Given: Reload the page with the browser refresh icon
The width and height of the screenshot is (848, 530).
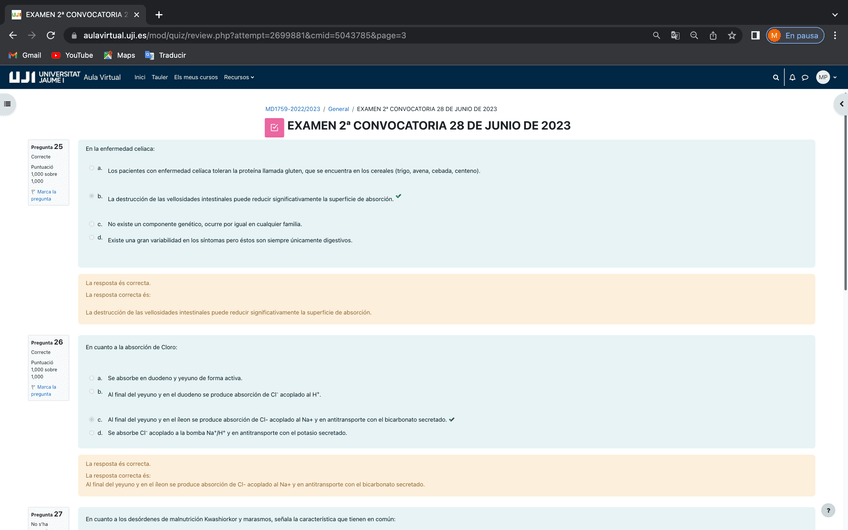Looking at the screenshot, I should pos(50,35).
